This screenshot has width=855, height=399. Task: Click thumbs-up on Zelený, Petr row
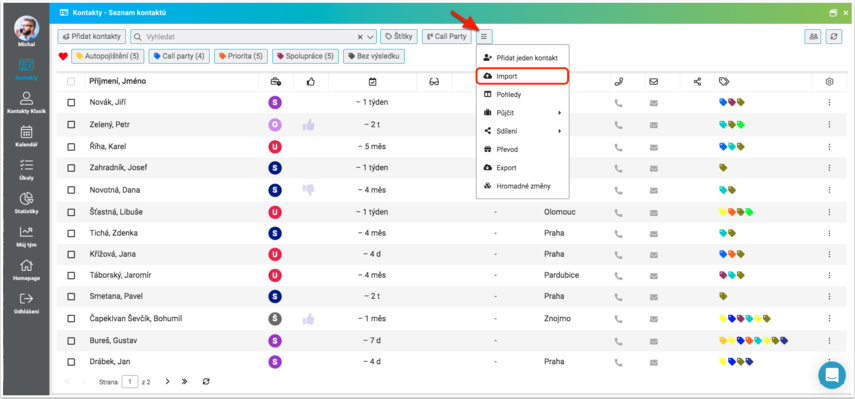pos(309,125)
